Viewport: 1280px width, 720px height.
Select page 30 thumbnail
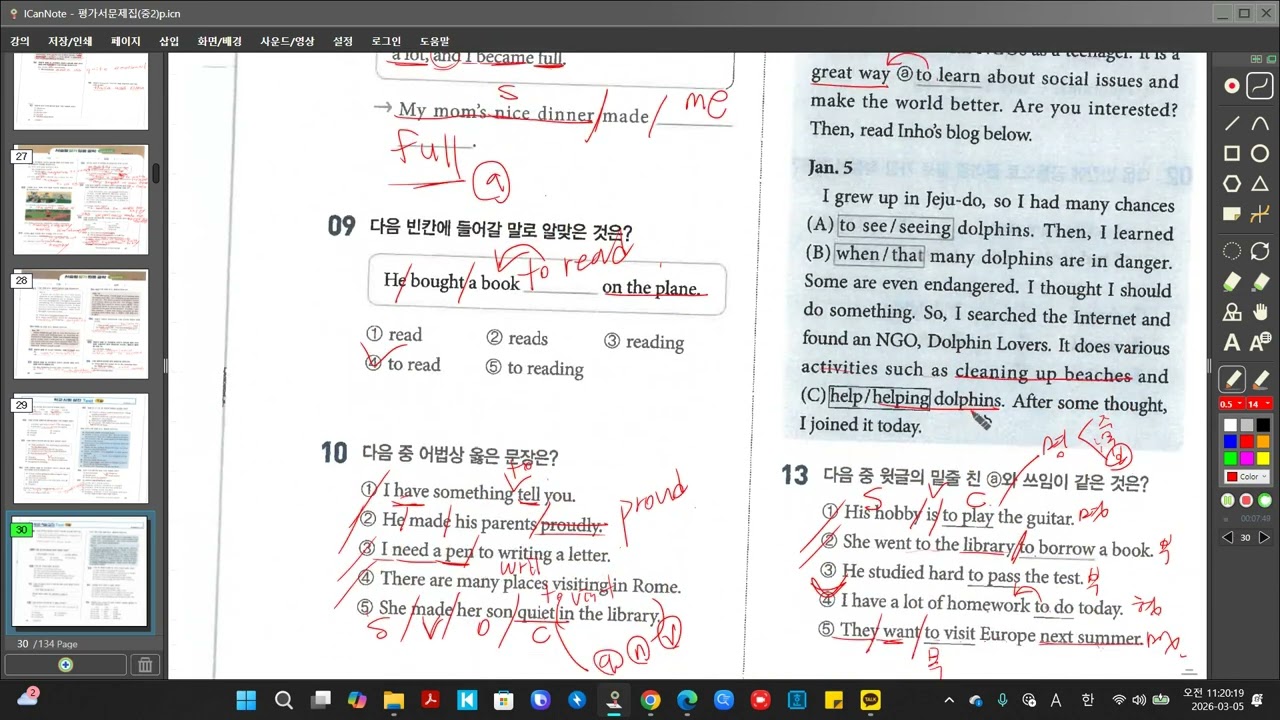[80, 573]
